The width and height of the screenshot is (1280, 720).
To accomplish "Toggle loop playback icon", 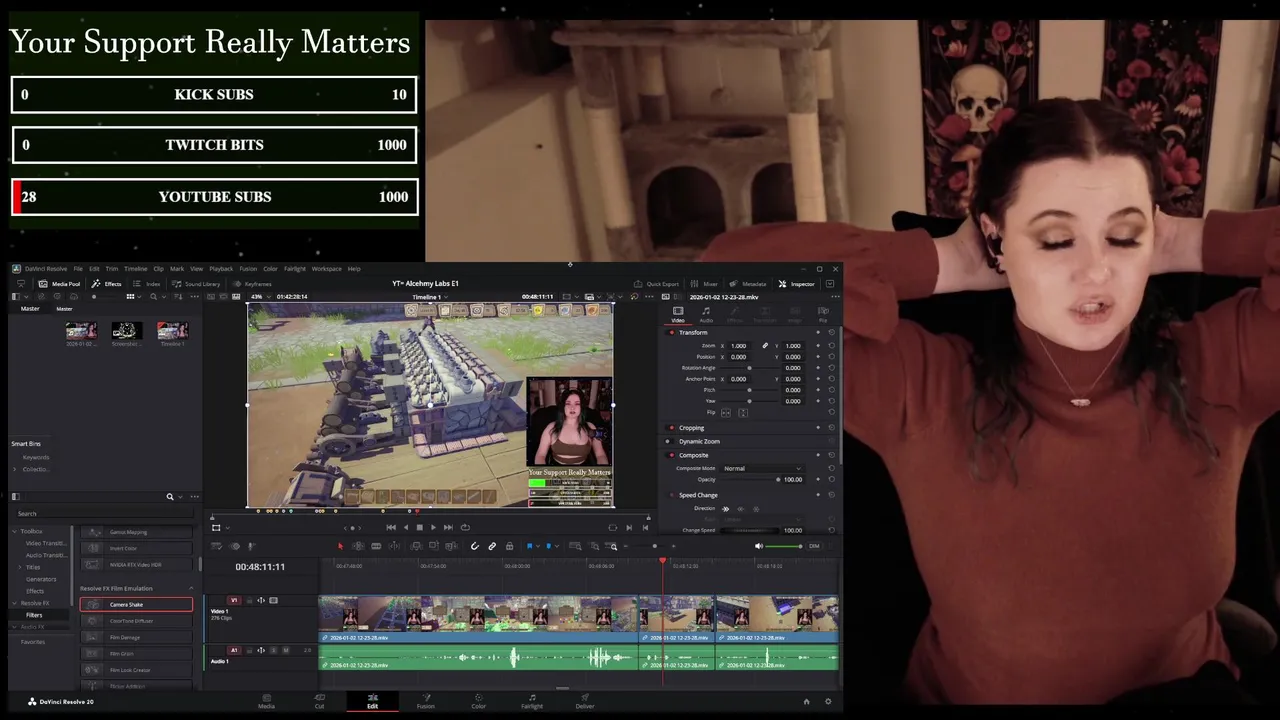I will 465,527.
